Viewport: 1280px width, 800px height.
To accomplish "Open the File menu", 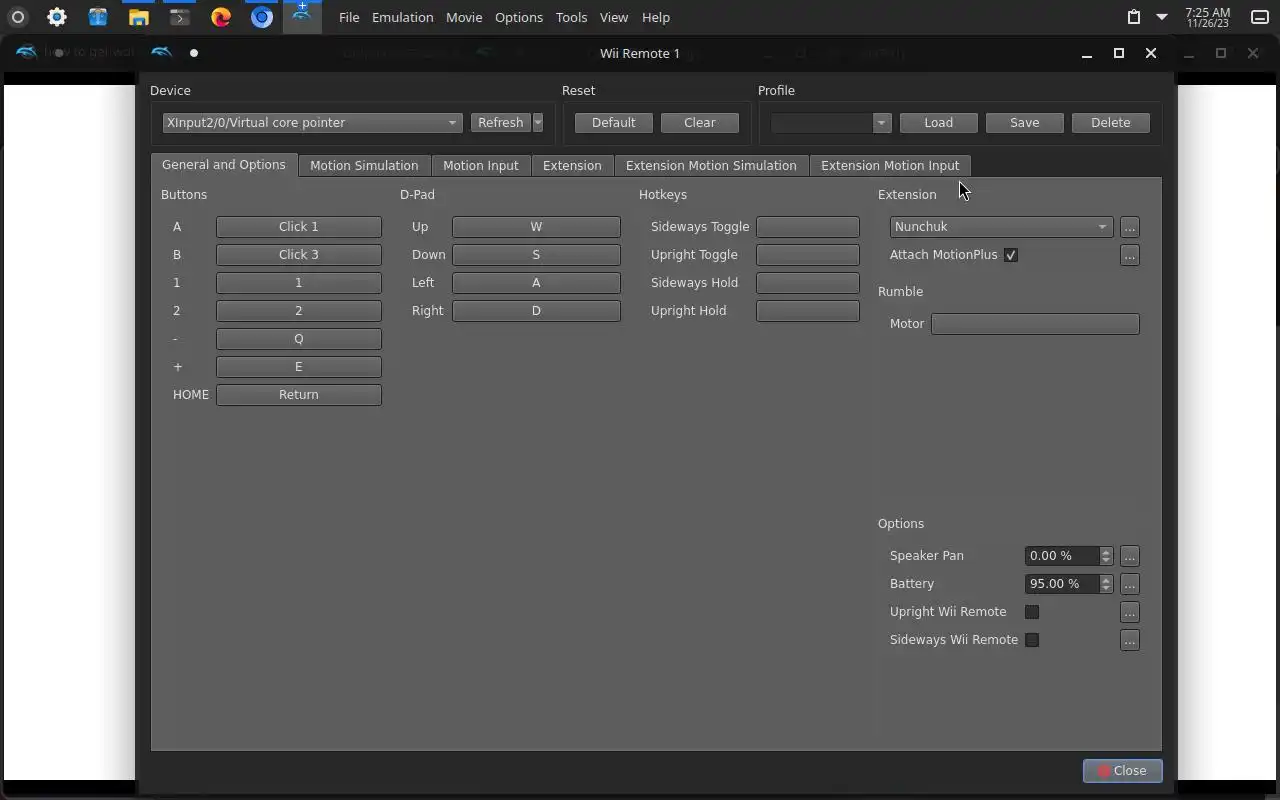I will point(349,17).
